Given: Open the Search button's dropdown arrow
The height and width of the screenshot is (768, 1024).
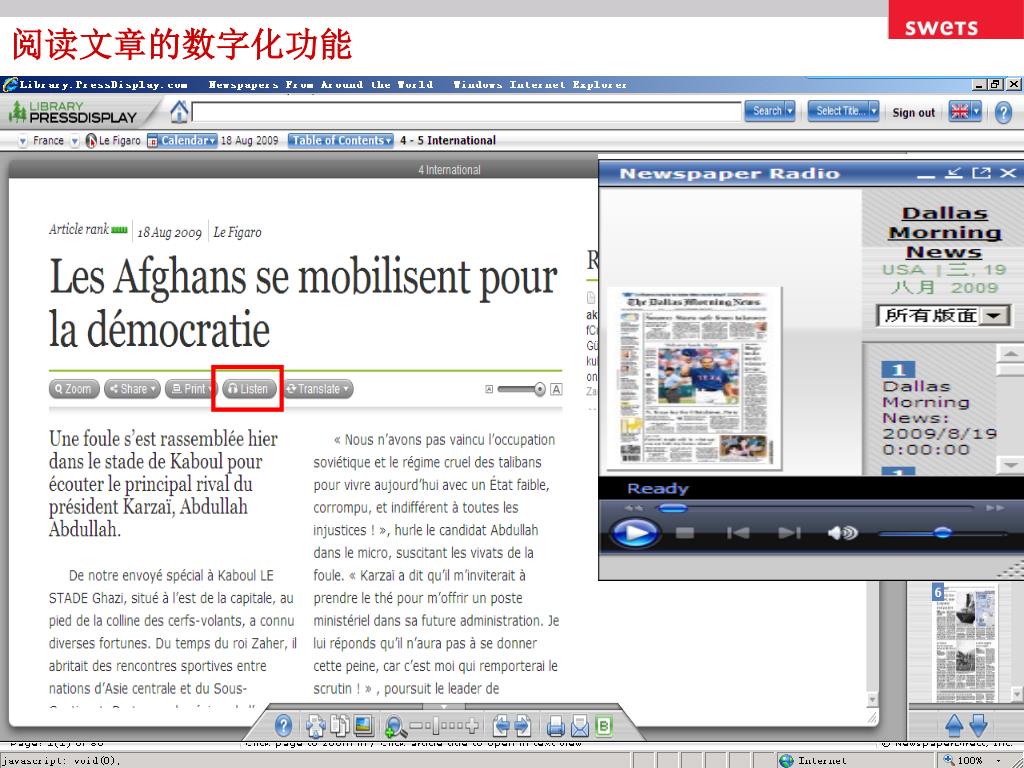Looking at the screenshot, I should pyautogui.click(x=790, y=111).
